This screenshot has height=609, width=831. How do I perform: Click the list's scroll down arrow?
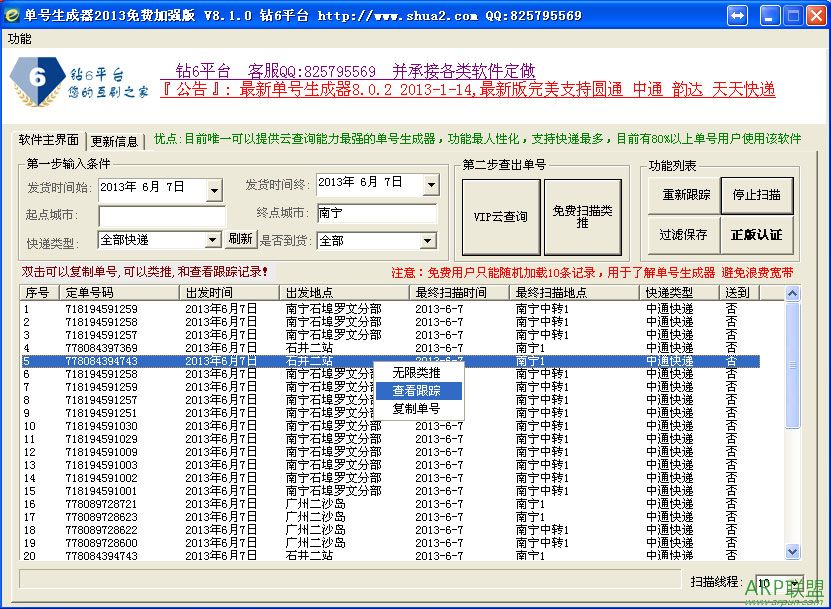click(792, 551)
